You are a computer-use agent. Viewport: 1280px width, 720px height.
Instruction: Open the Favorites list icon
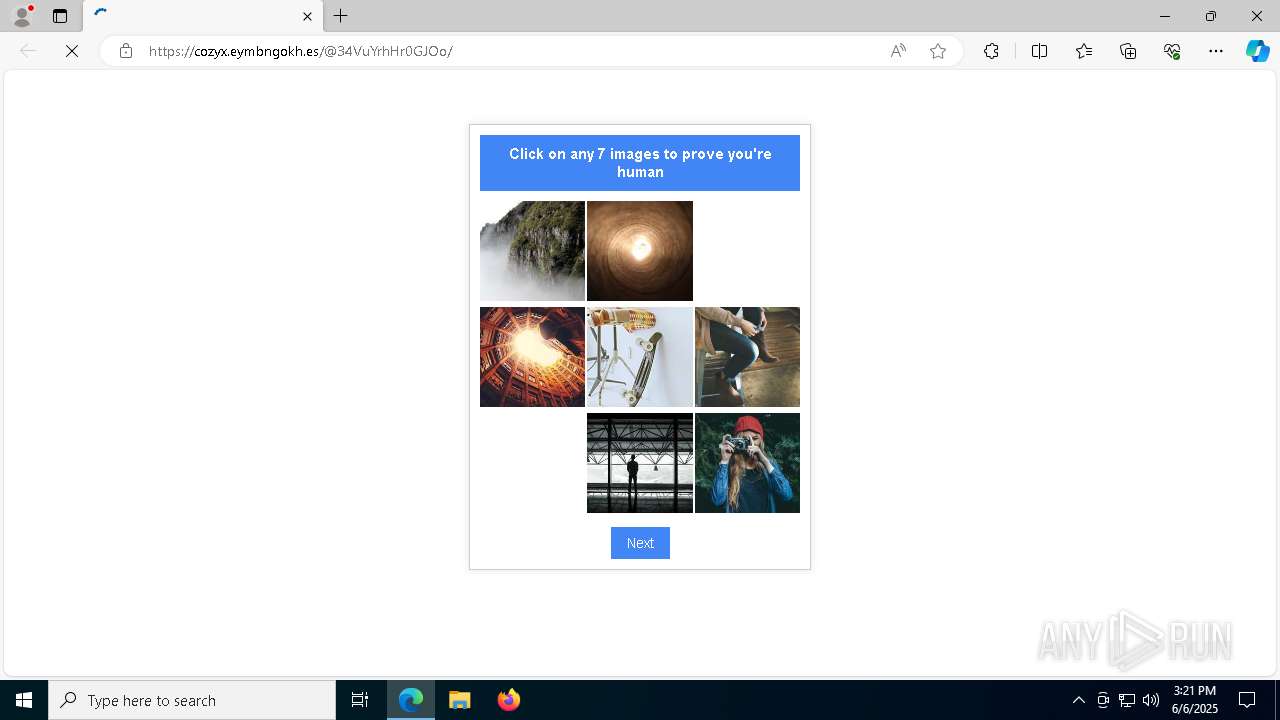(x=1084, y=51)
